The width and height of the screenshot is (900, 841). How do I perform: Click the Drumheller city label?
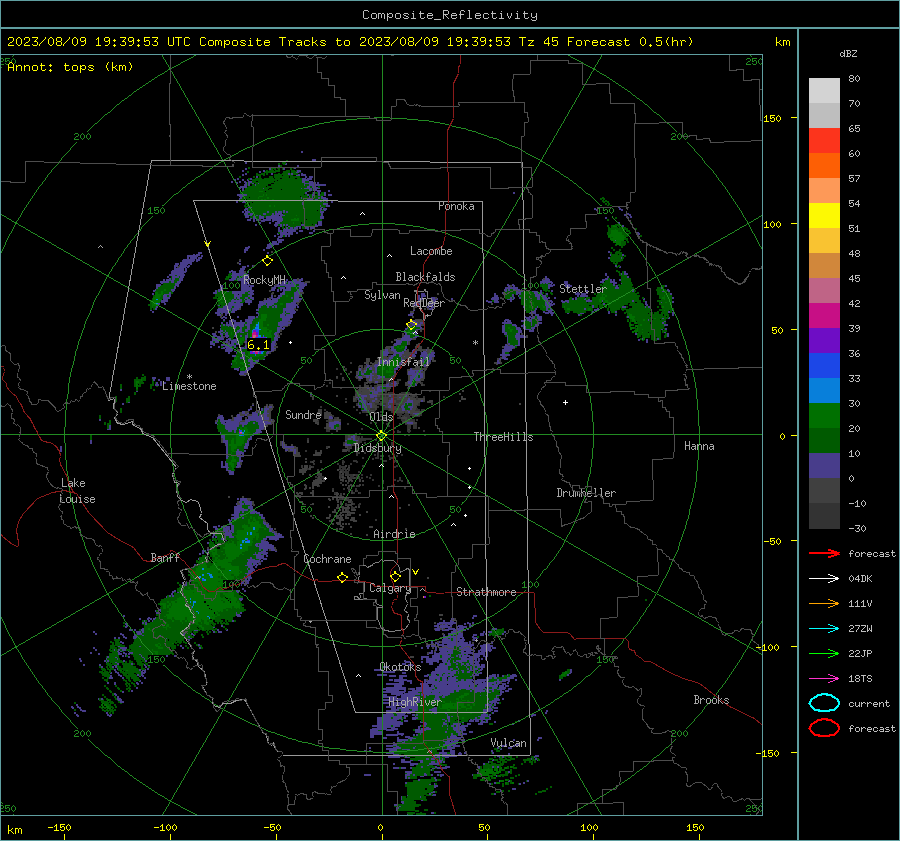pyautogui.click(x=586, y=493)
